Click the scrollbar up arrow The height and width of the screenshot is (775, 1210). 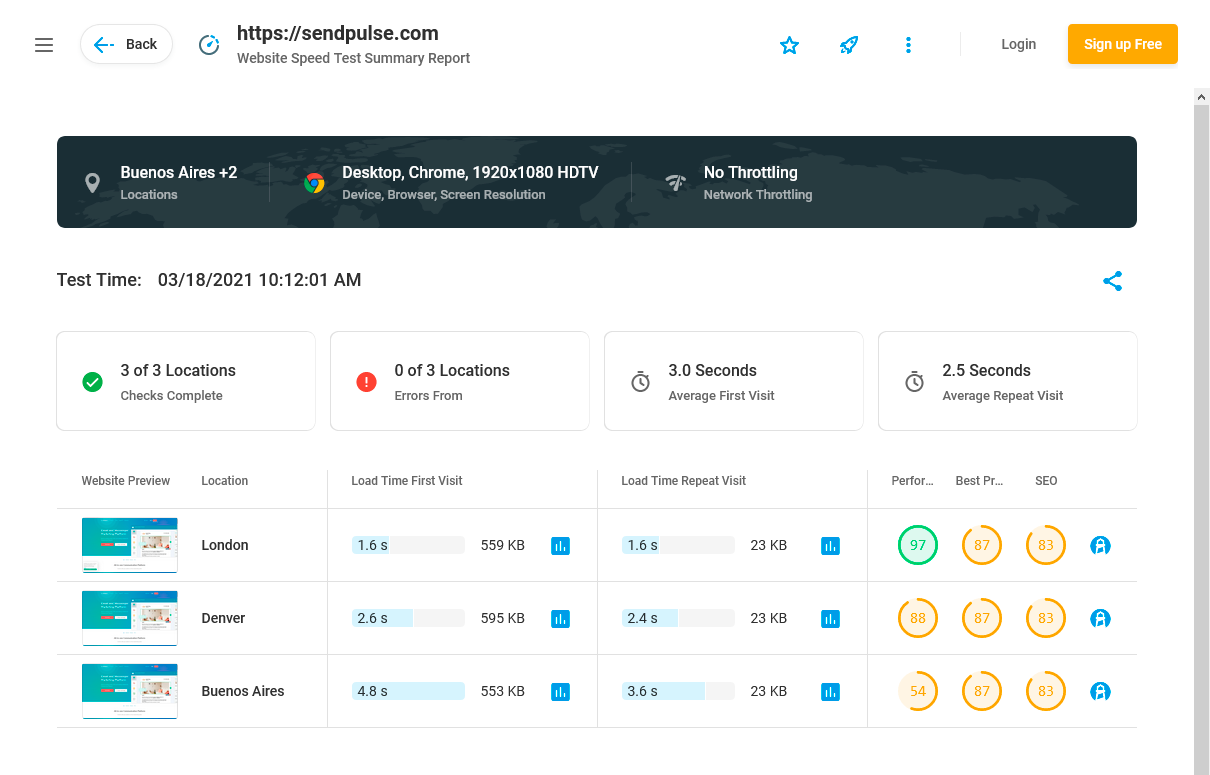1202,97
